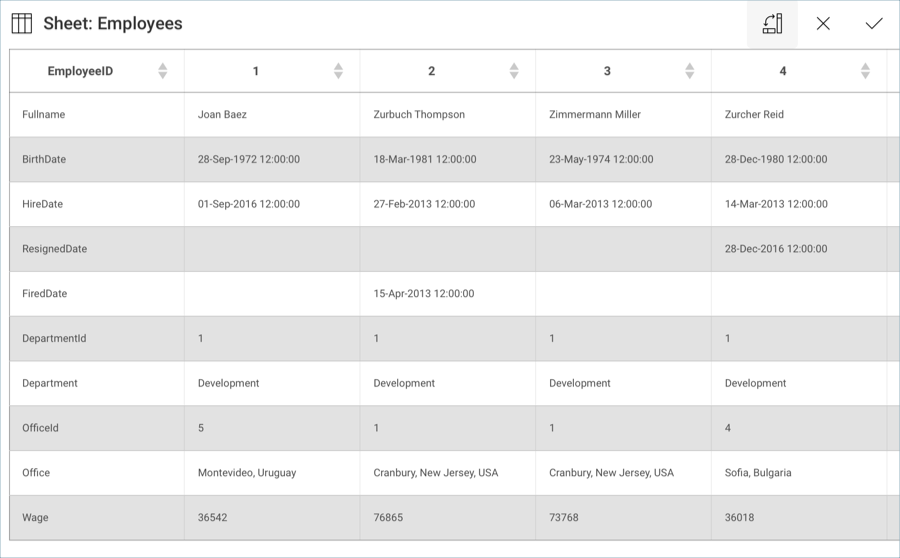
Task: Click the HireDate row label
Action: (x=43, y=204)
